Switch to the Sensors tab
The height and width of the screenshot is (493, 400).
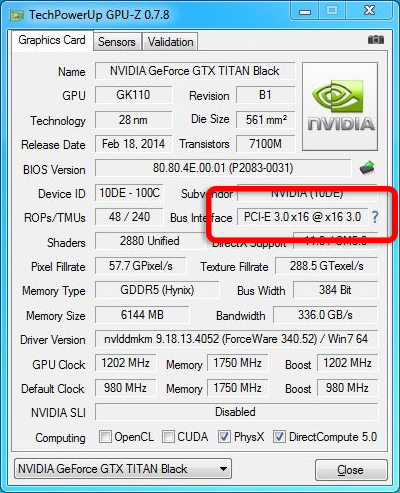(117, 42)
